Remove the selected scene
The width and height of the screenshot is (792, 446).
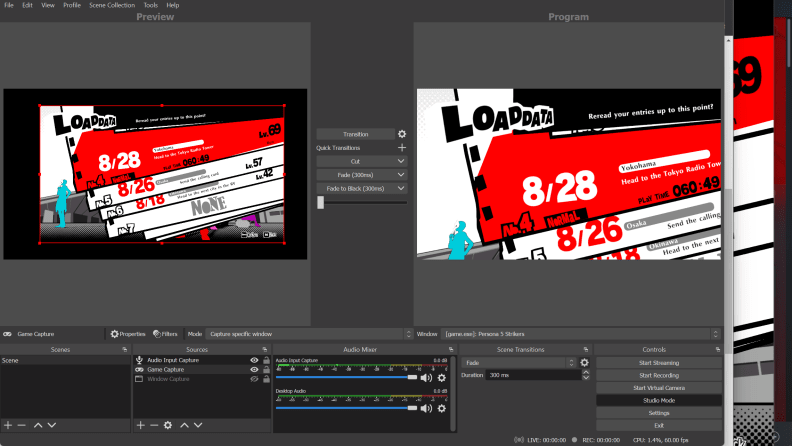point(21,425)
